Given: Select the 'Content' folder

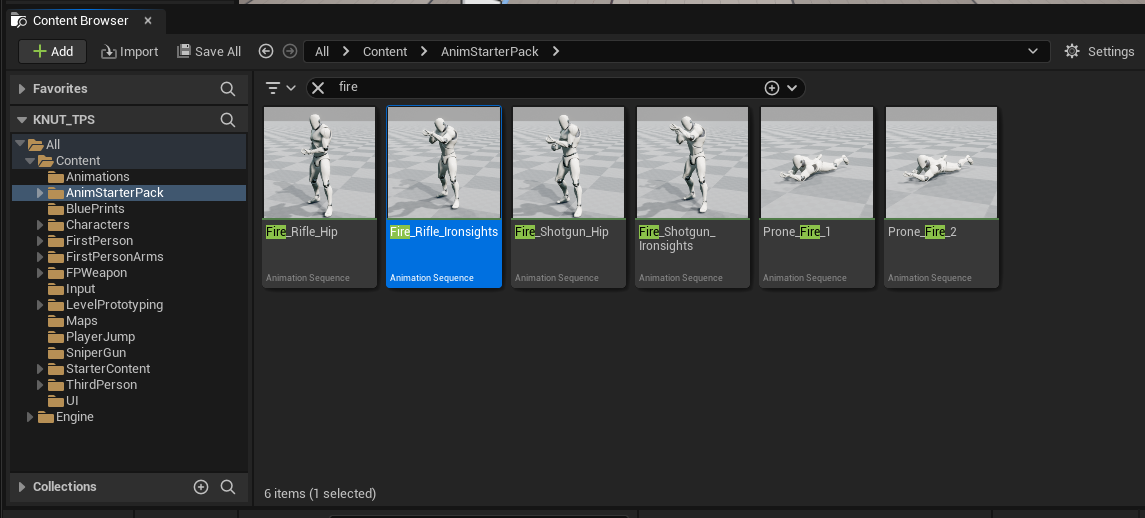Looking at the screenshot, I should (78, 161).
